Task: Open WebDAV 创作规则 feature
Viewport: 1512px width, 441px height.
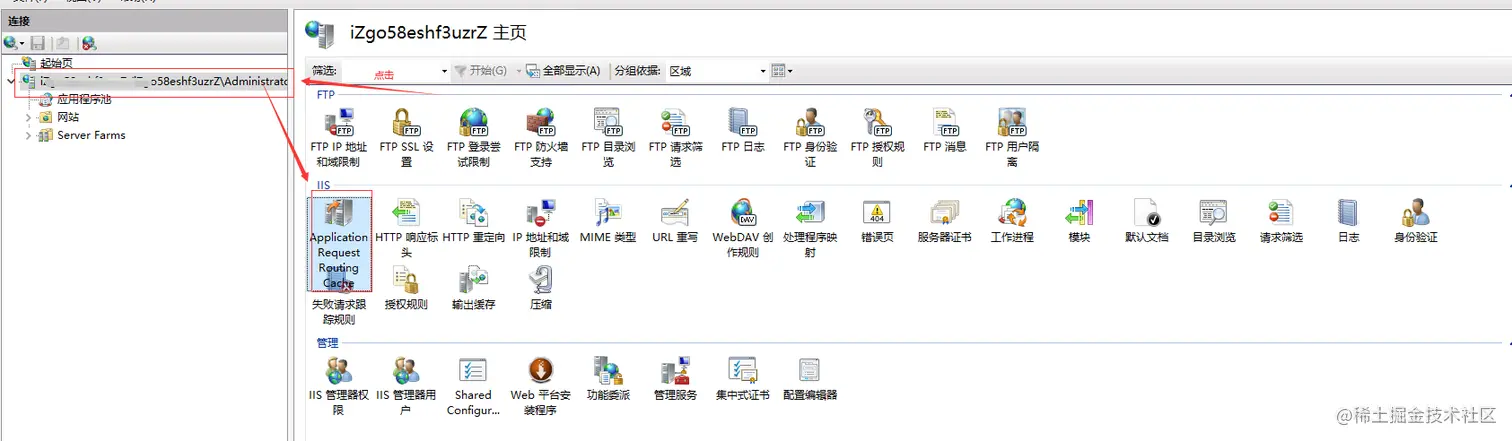Action: [x=742, y=228]
